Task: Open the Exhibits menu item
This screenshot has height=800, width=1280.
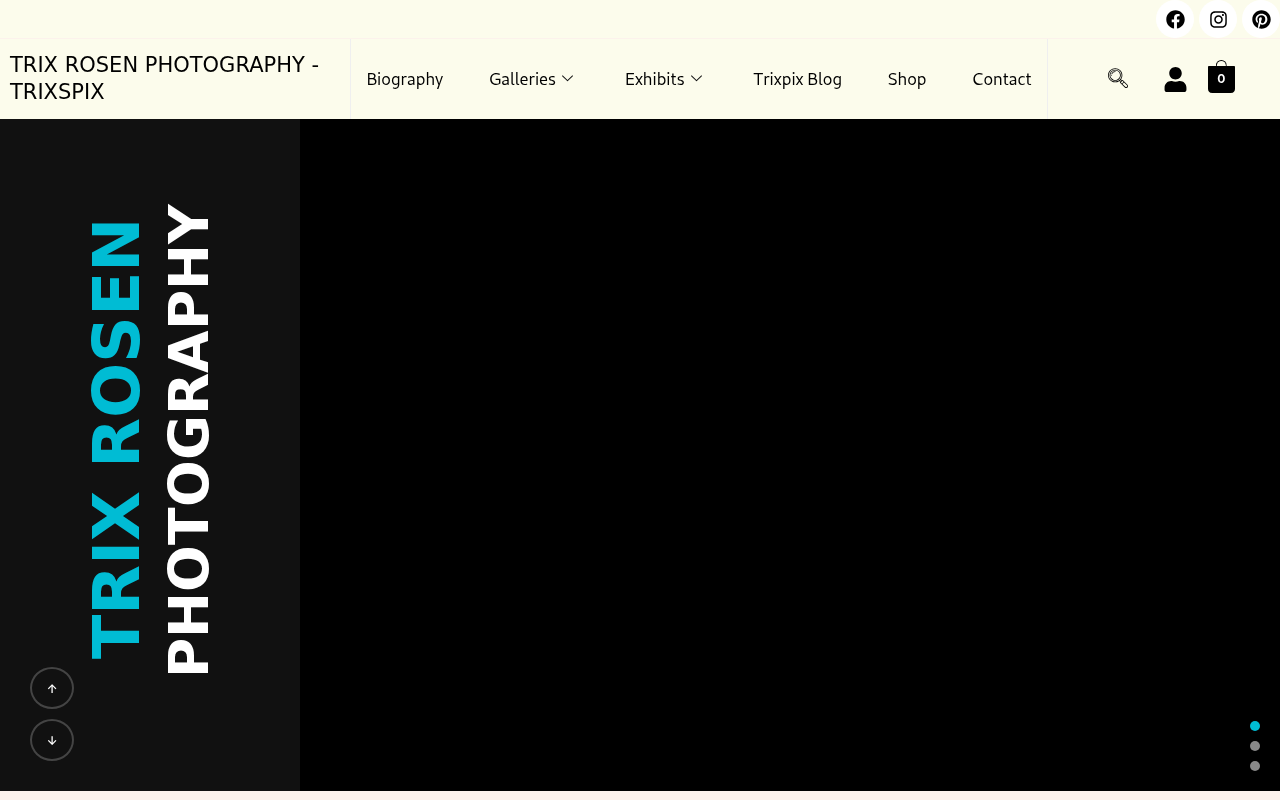Action: pyautogui.click(x=655, y=79)
